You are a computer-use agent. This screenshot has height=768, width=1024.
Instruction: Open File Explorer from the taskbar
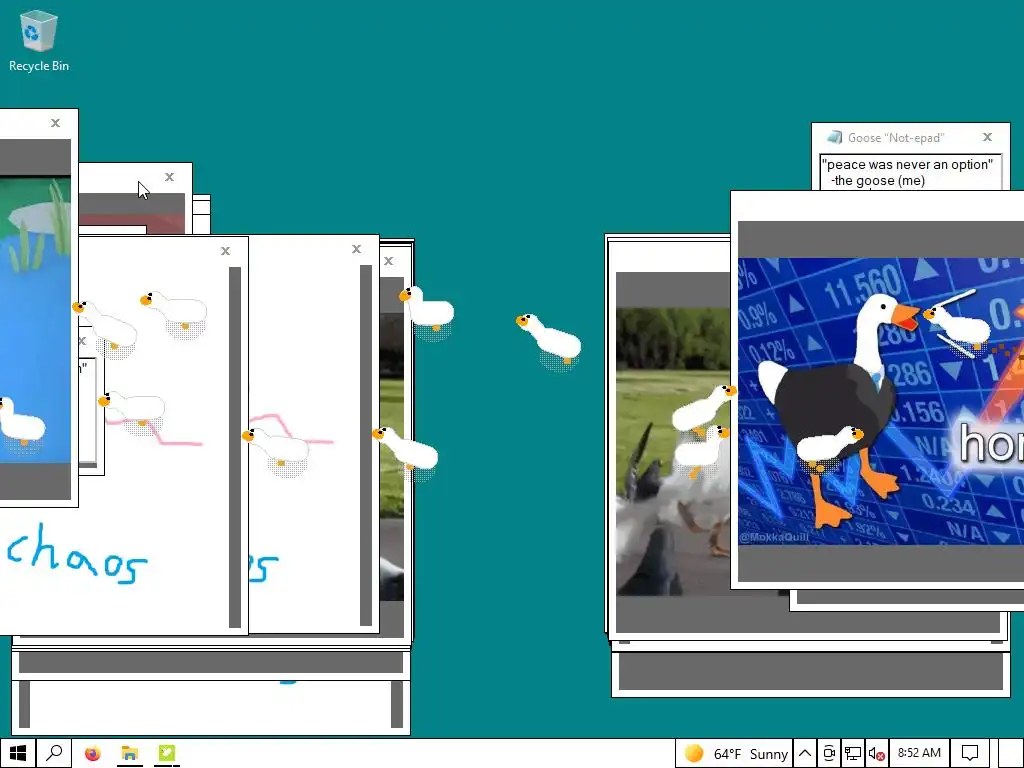pos(129,754)
